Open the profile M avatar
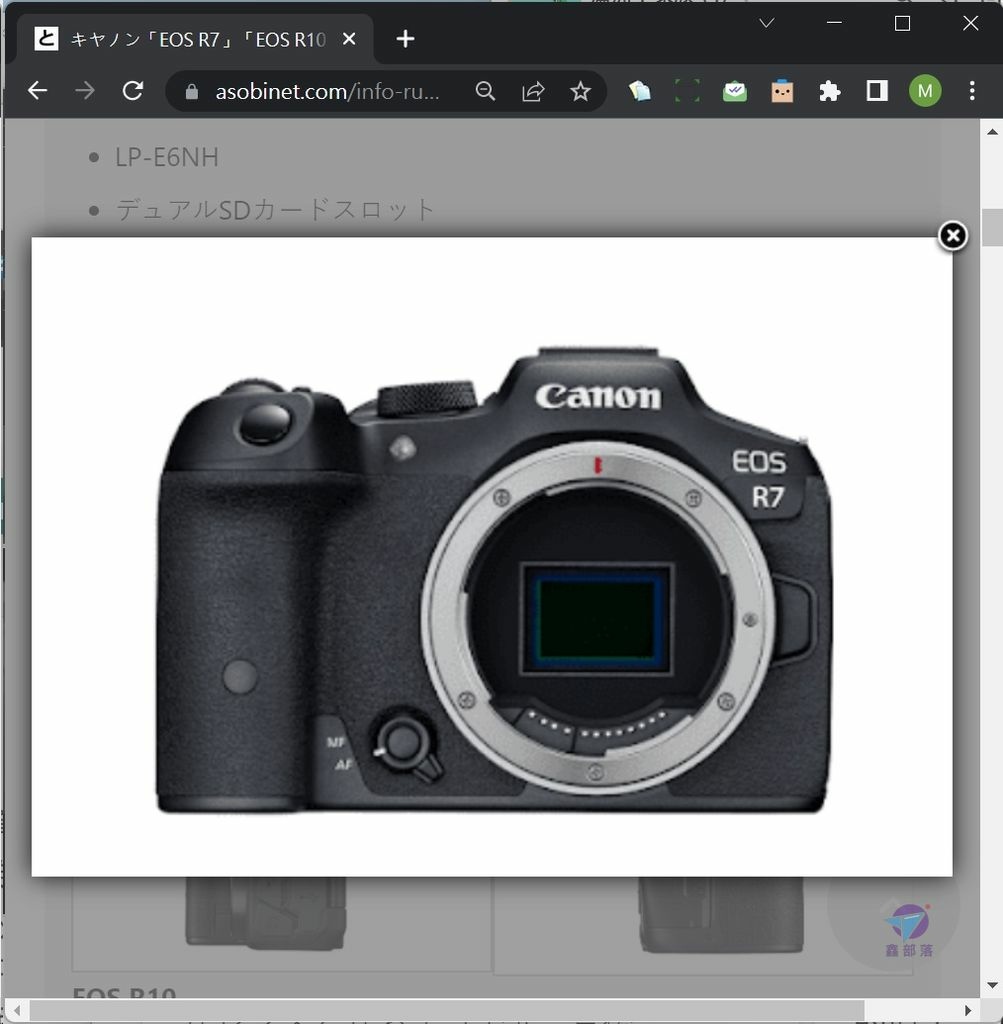The image size is (1003, 1024). tap(925, 91)
